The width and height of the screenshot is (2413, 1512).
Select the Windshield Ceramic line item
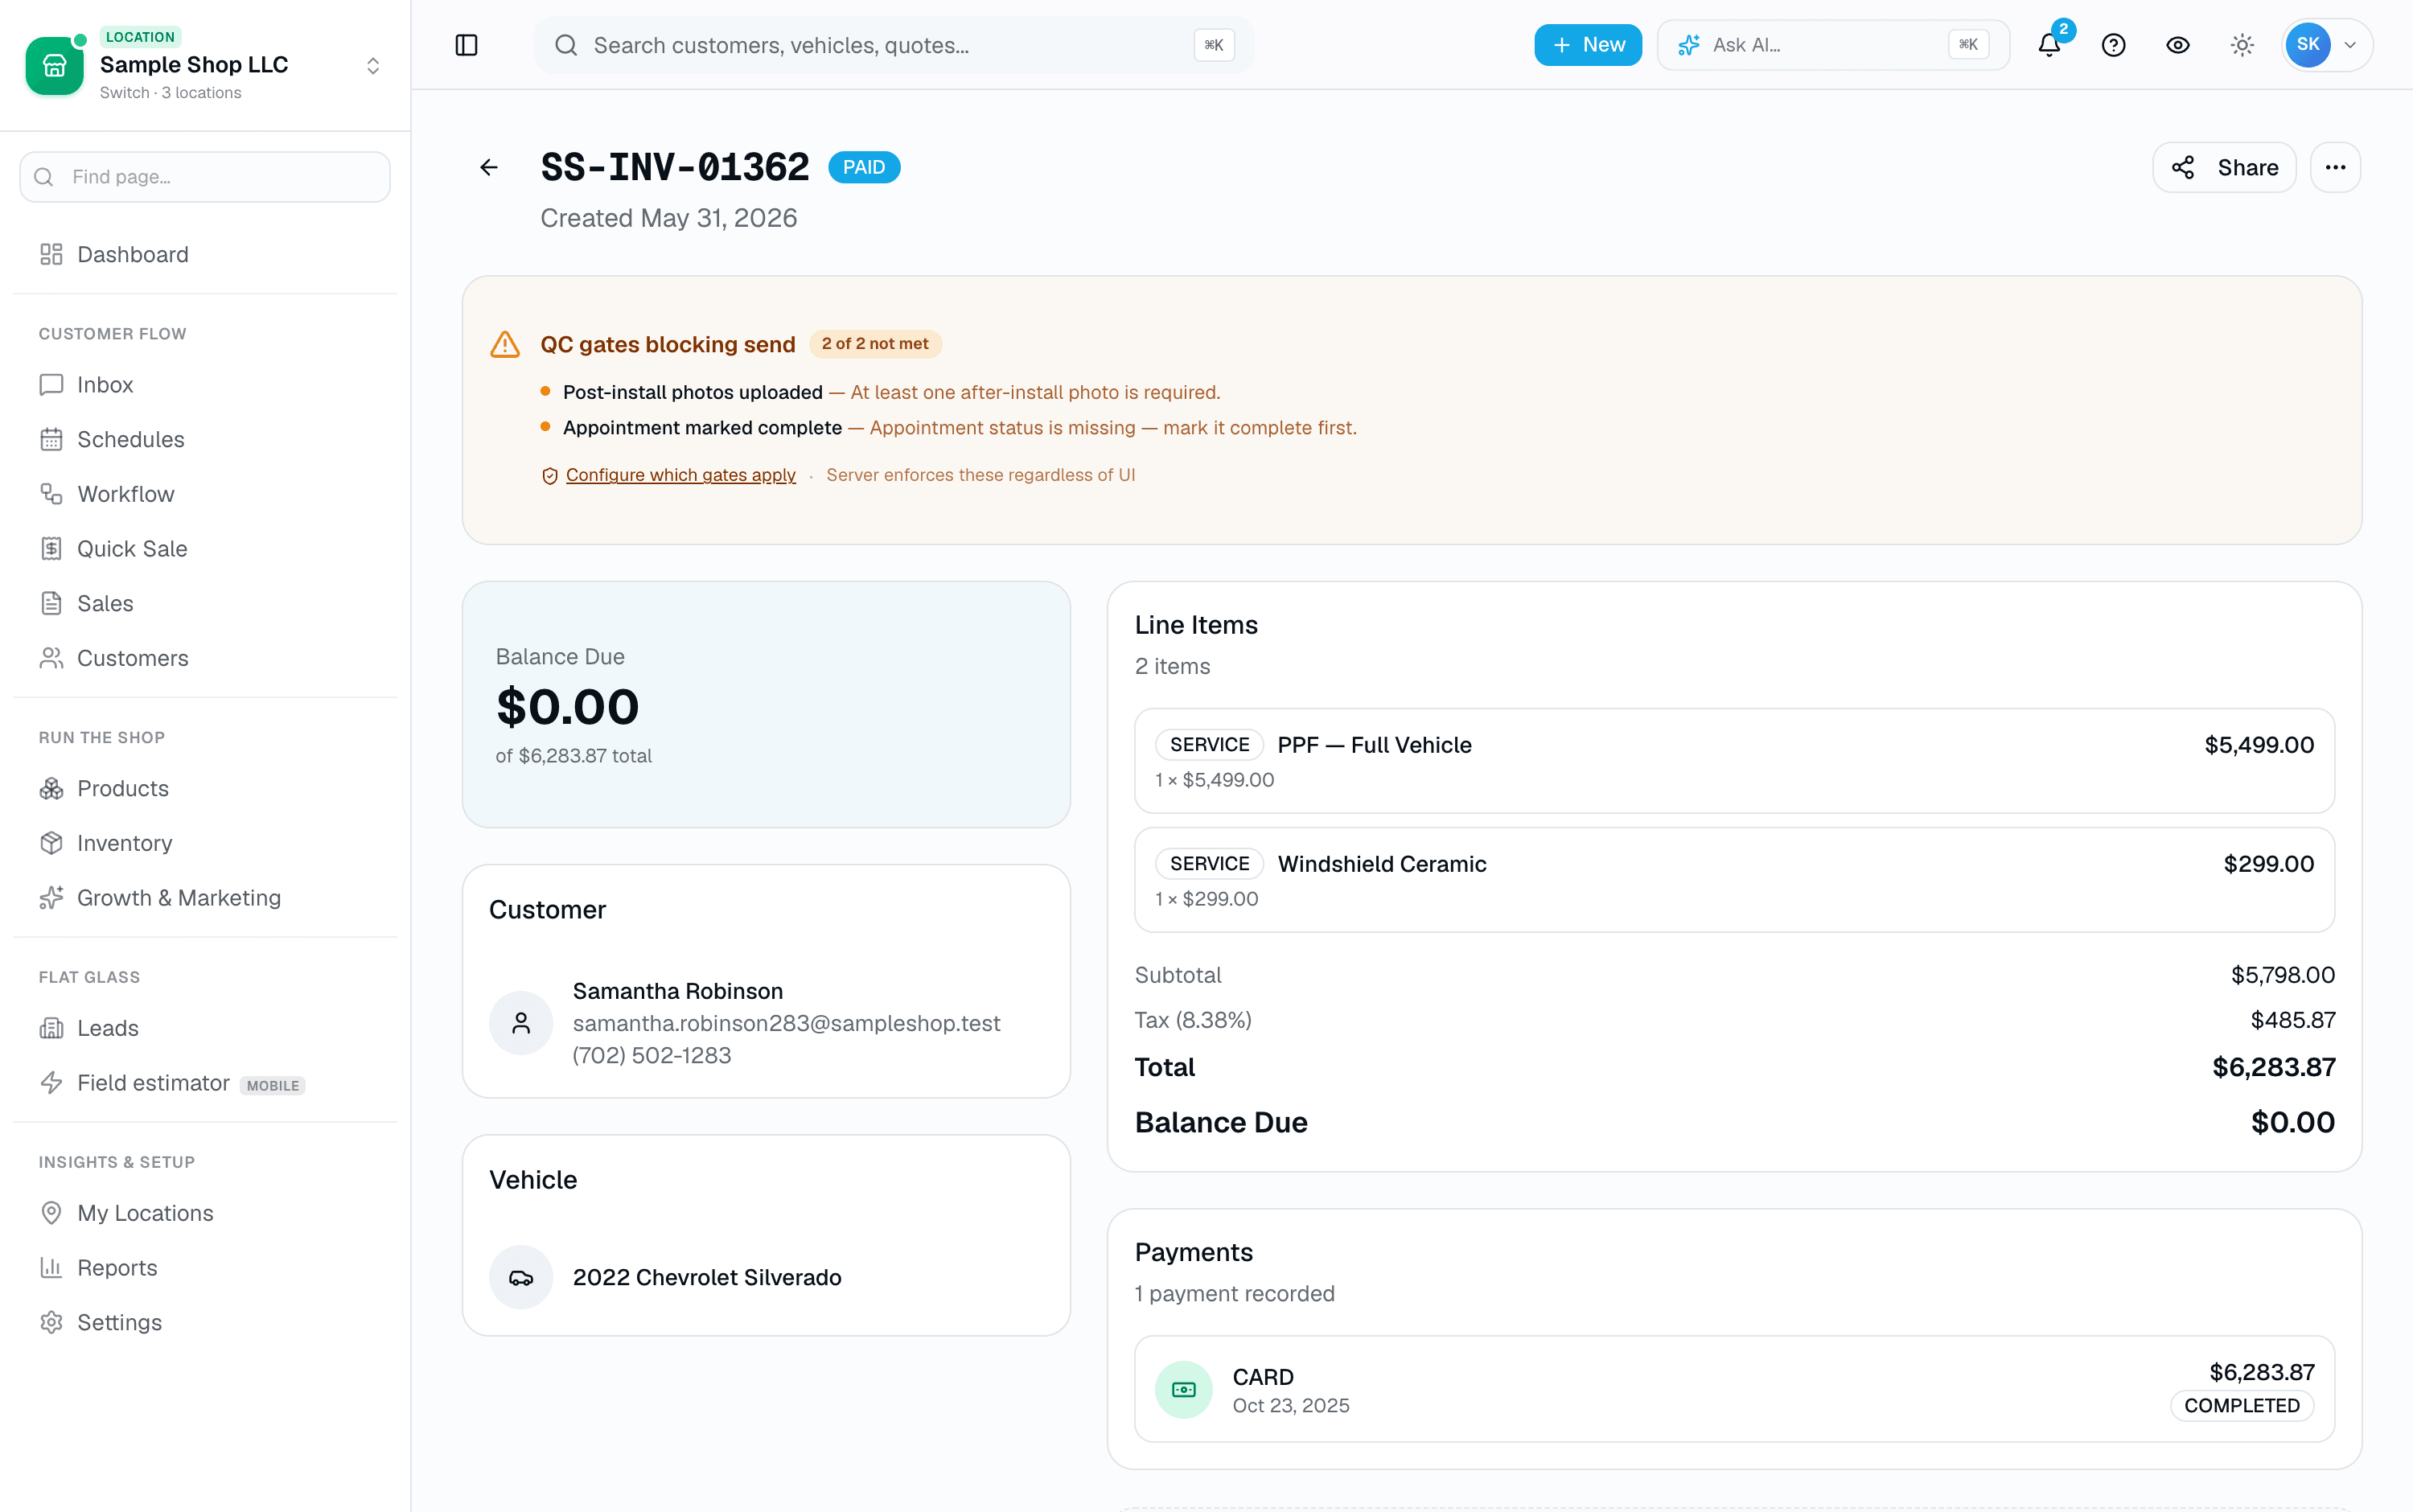pos(1734,880)
